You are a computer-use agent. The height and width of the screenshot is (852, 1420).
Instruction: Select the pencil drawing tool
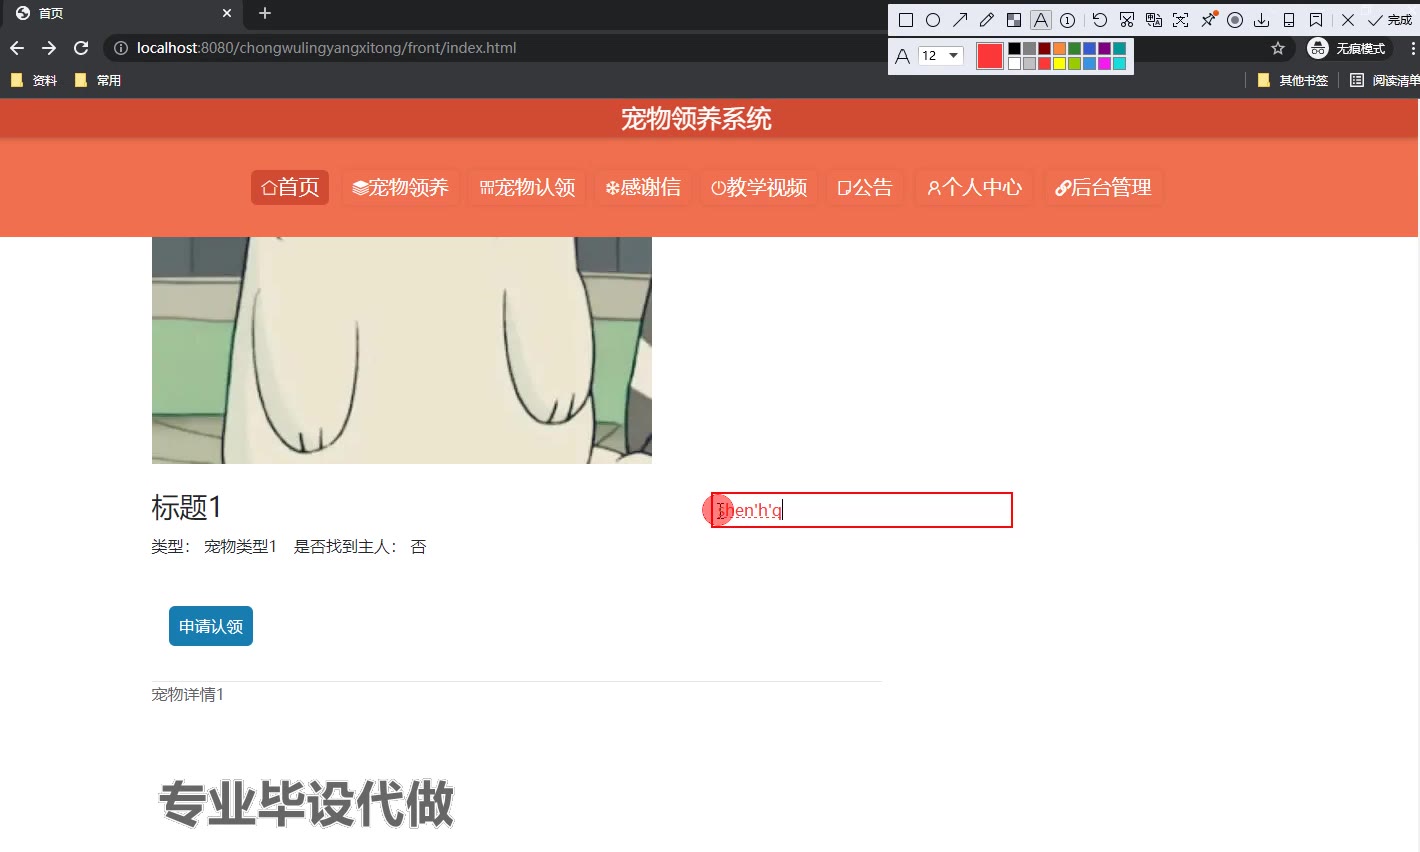(987, 20)
